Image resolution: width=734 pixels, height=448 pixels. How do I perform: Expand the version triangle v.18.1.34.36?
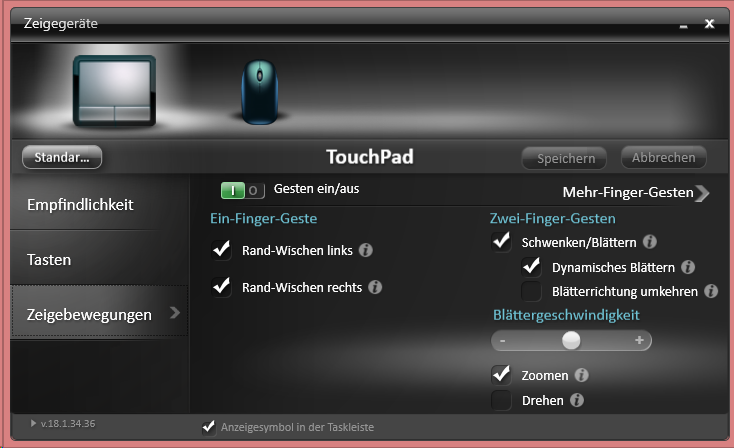click(x=33, y=423)
